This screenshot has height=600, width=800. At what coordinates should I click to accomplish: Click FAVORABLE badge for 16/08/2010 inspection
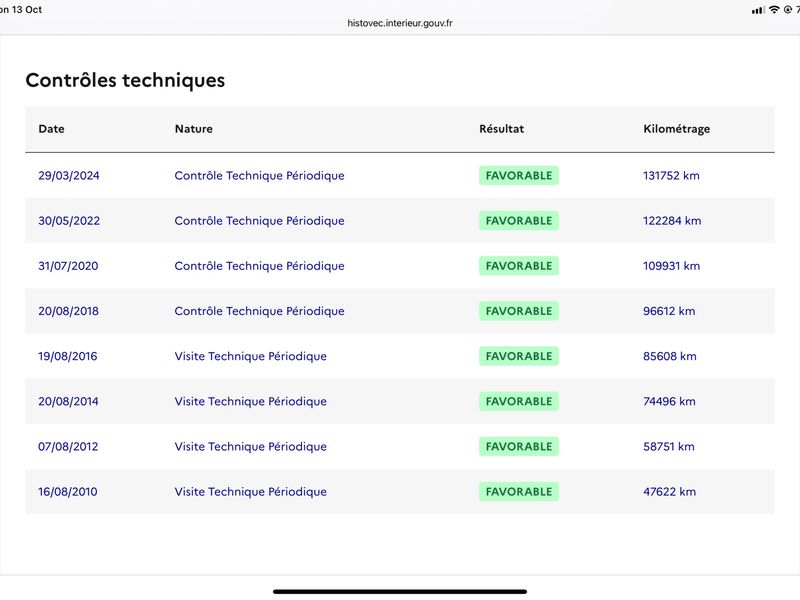[x=518, y=492]
